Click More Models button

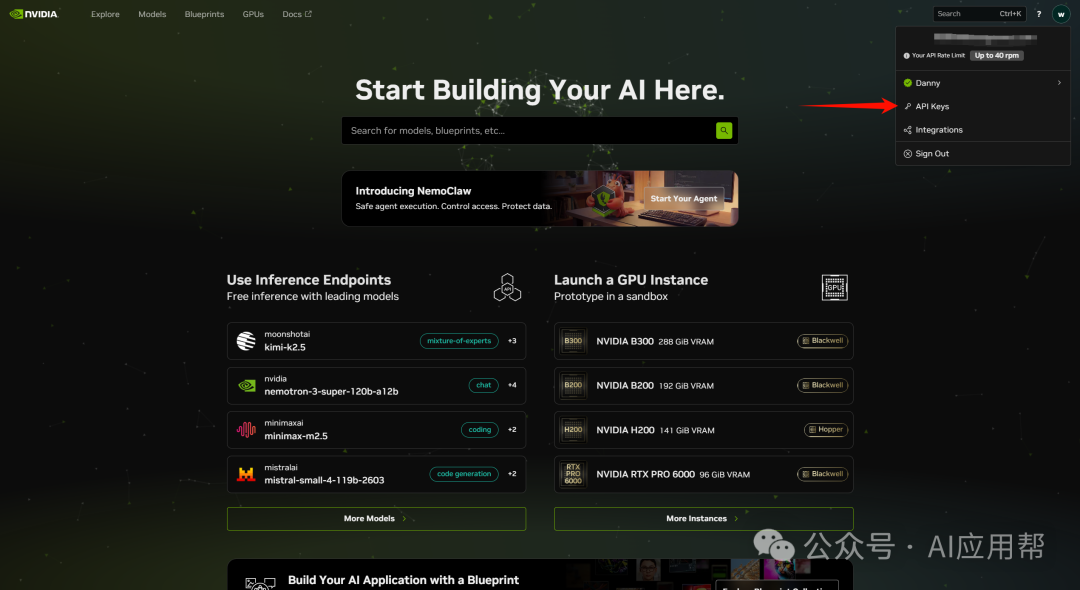point(376,519)
